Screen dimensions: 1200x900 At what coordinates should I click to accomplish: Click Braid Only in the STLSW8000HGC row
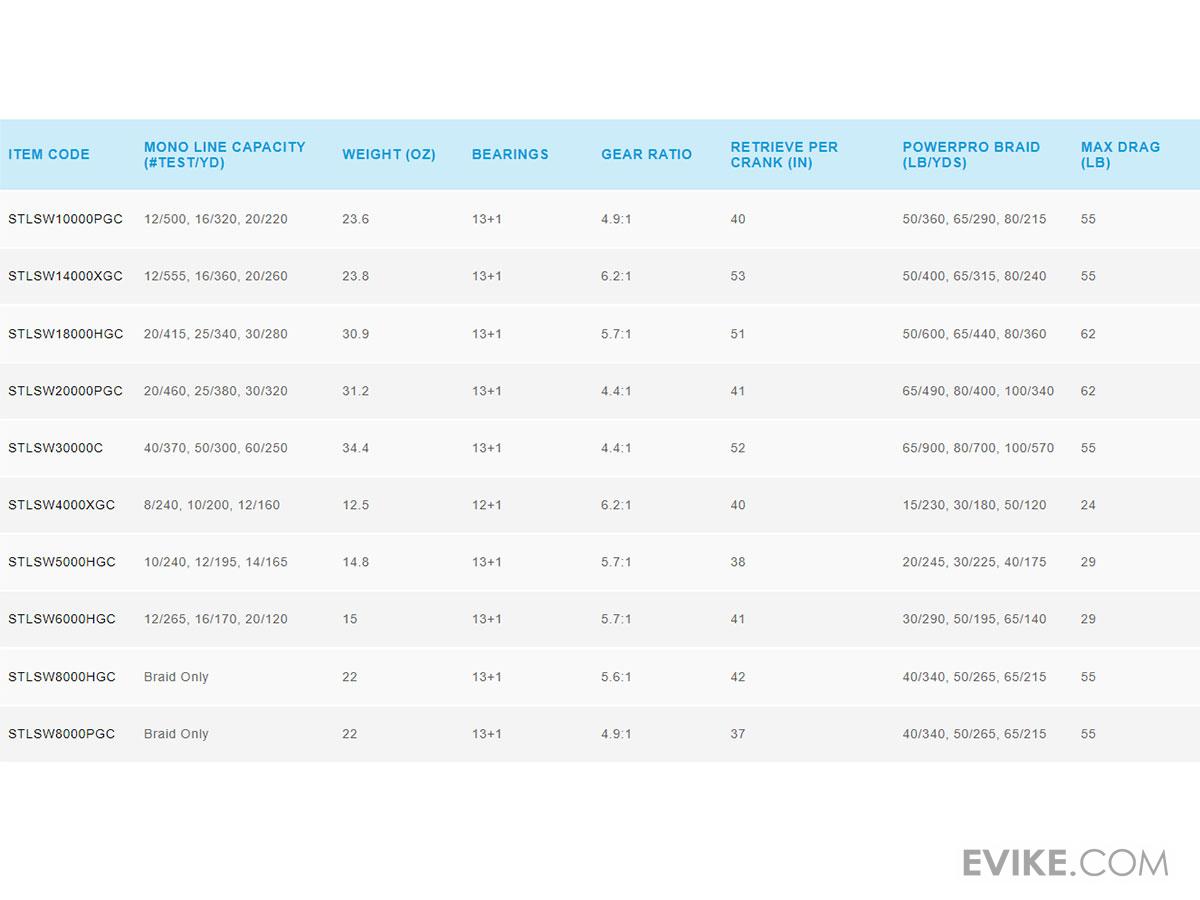pos(176,677)
